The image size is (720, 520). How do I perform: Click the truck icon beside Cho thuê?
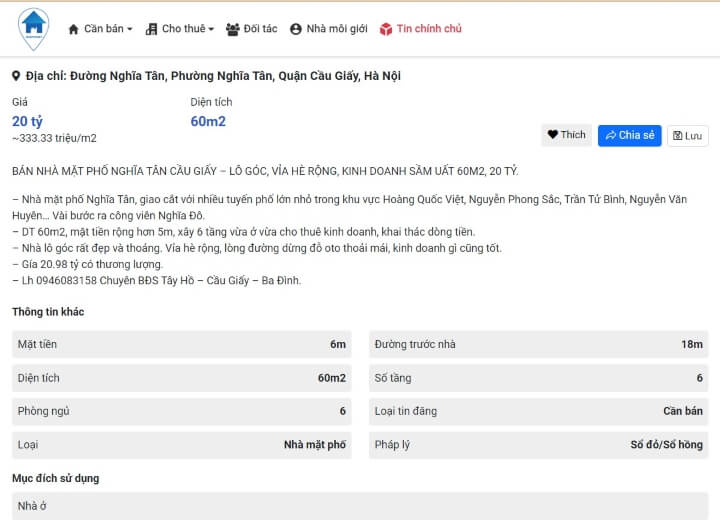pyautogui.click(x=152, y=29)
